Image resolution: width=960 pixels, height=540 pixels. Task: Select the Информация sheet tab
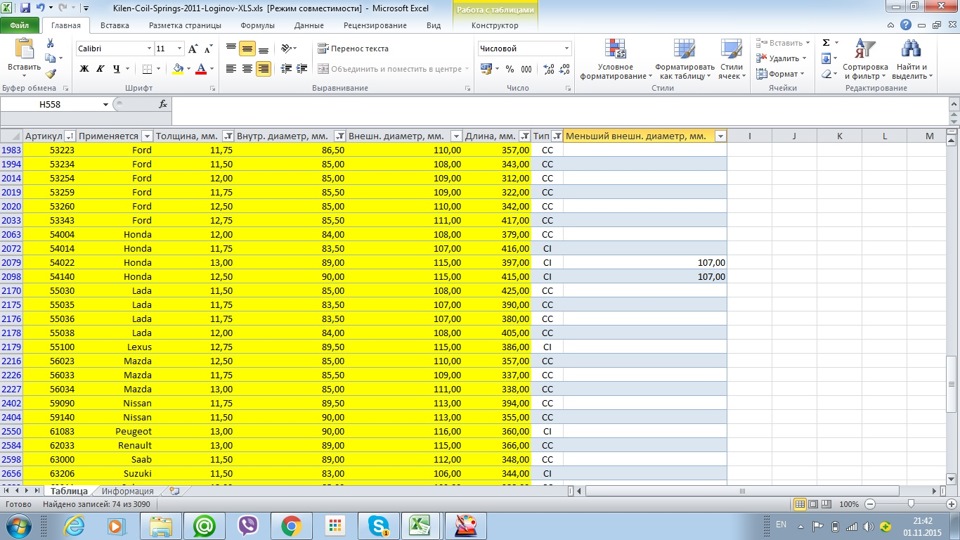[127, 491]
